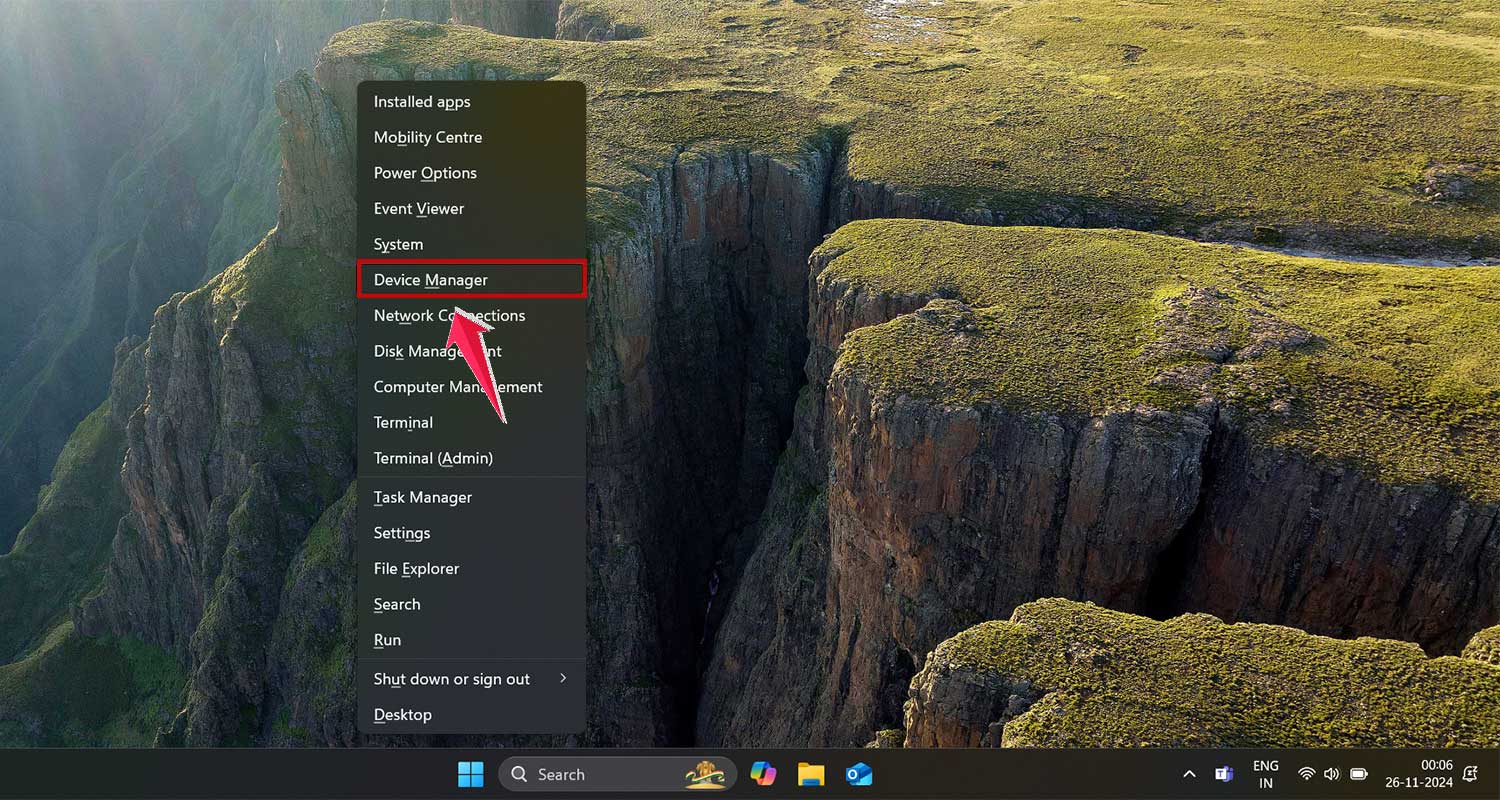Launch File Explorer from the taskbar
The width and height of the screenshot is (1500, 800).
click(810, 774)
